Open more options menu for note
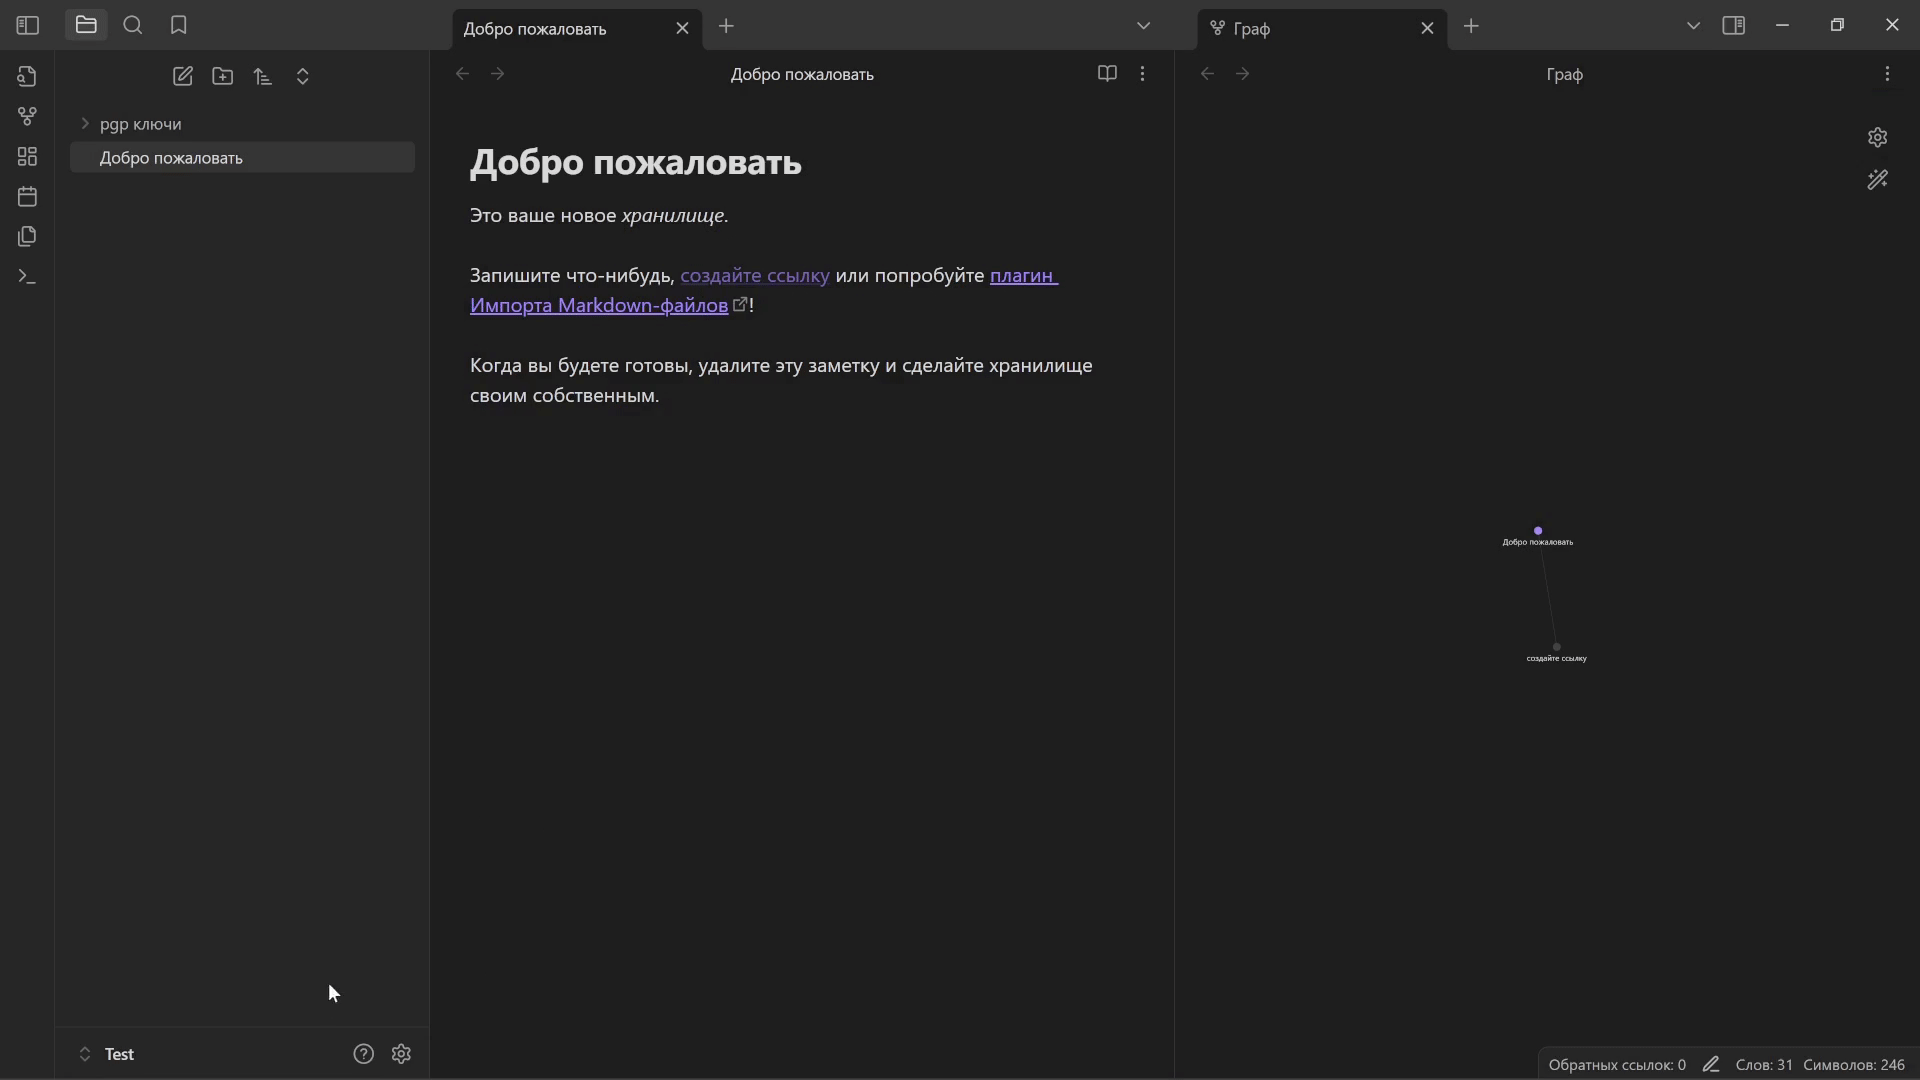Image resolution: width=1920 pixels, height=1080 pixels. (x=1143, y=74)
